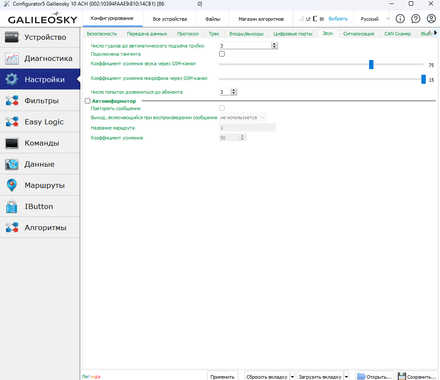Click the Название маршрута input field
Viewport: 440px width, 380px height.
[x=248, y=128]
